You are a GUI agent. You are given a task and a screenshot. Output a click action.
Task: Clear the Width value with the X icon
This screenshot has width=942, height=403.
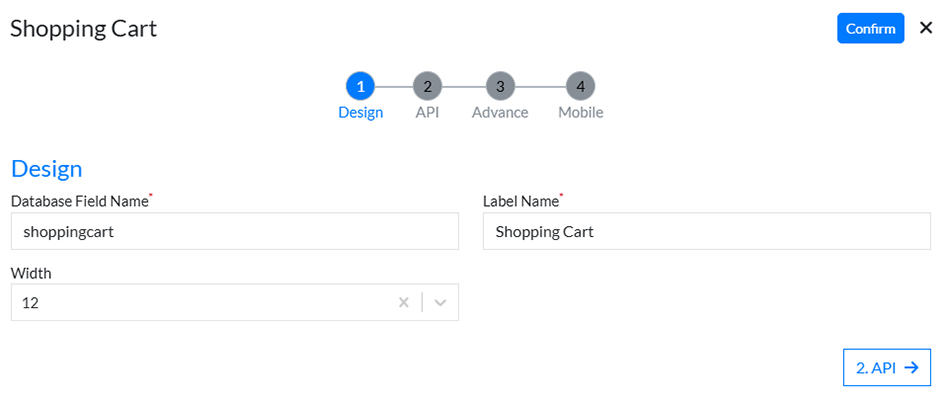404,303
